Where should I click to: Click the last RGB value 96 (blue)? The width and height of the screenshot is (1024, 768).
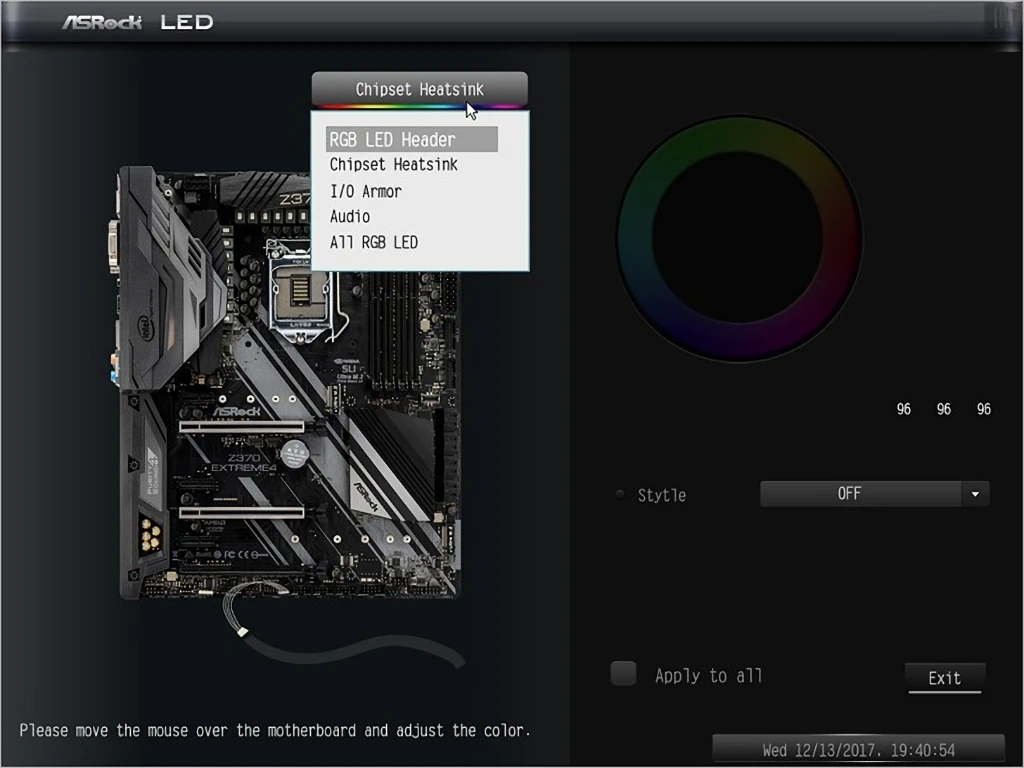[x=984, y=409]
